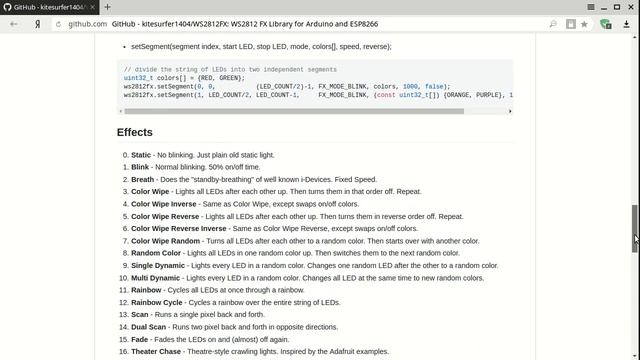Screen dimensions: 640x360
Task: Click the page scroll down arrow
Action: (634, 357)
